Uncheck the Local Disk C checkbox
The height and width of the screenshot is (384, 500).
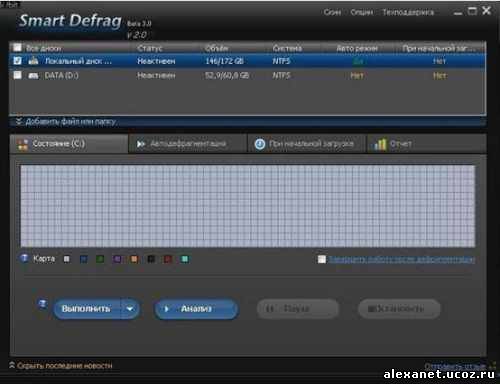(x=17, y=61)
